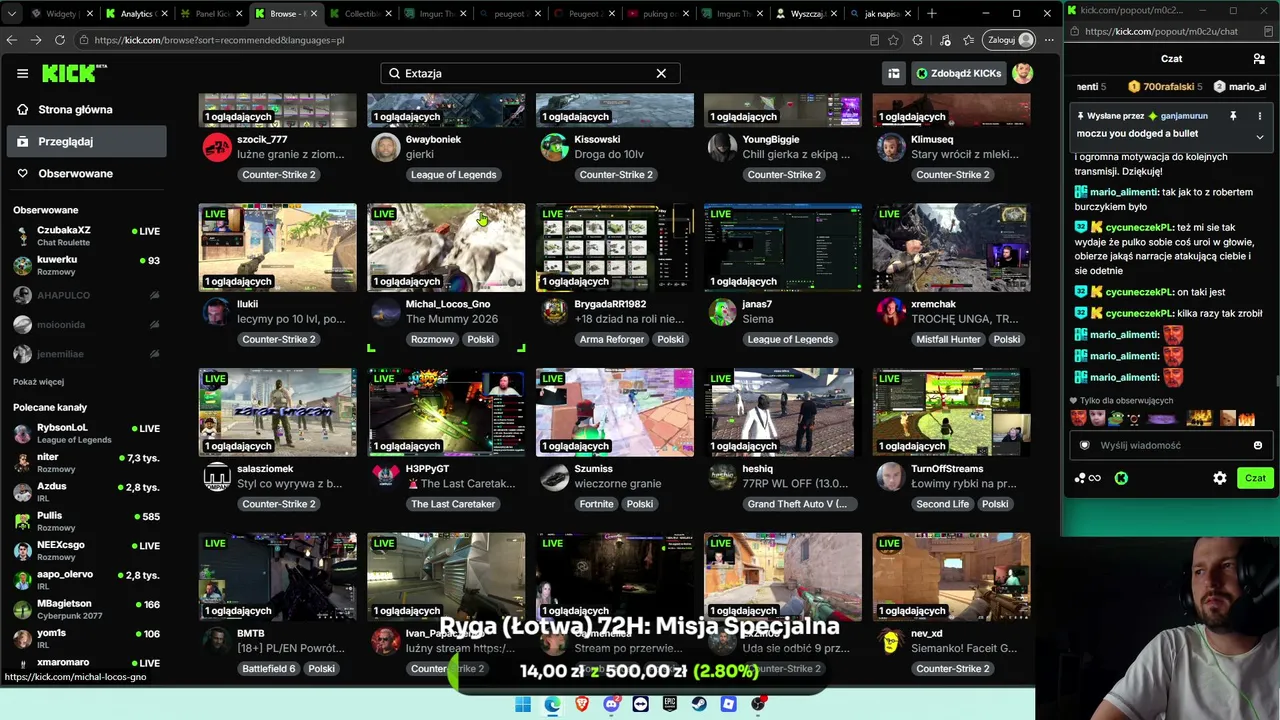This screenshot has width=1280, height=720.
Task: Open Obserwowane in the sidebar
Action: [x=86, y=173]
